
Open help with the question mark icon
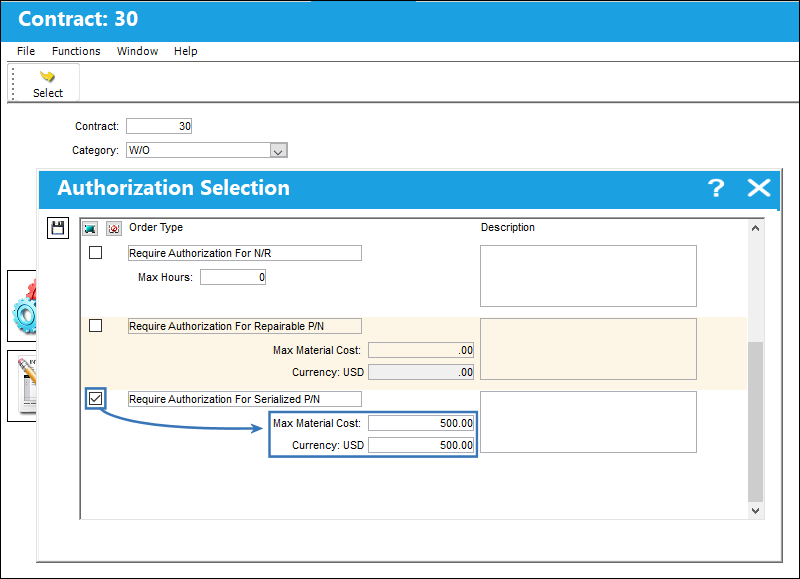[x=716, y=188]
